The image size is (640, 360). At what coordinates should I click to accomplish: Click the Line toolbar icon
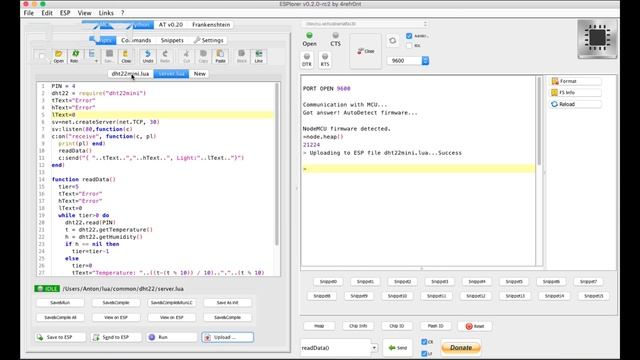pos(259,56)
